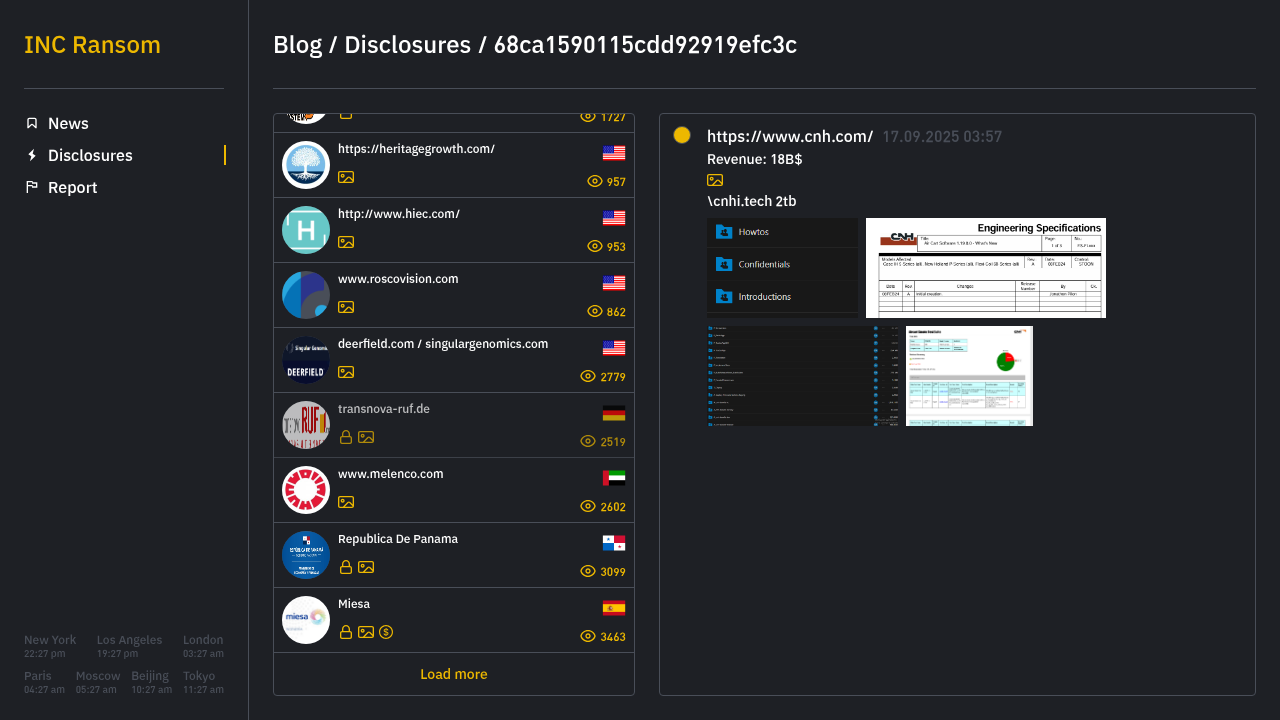This screenshot has height=720, width=1280.
Task: Click the INC Ransom logo title
Action: [x=92, y=45]
